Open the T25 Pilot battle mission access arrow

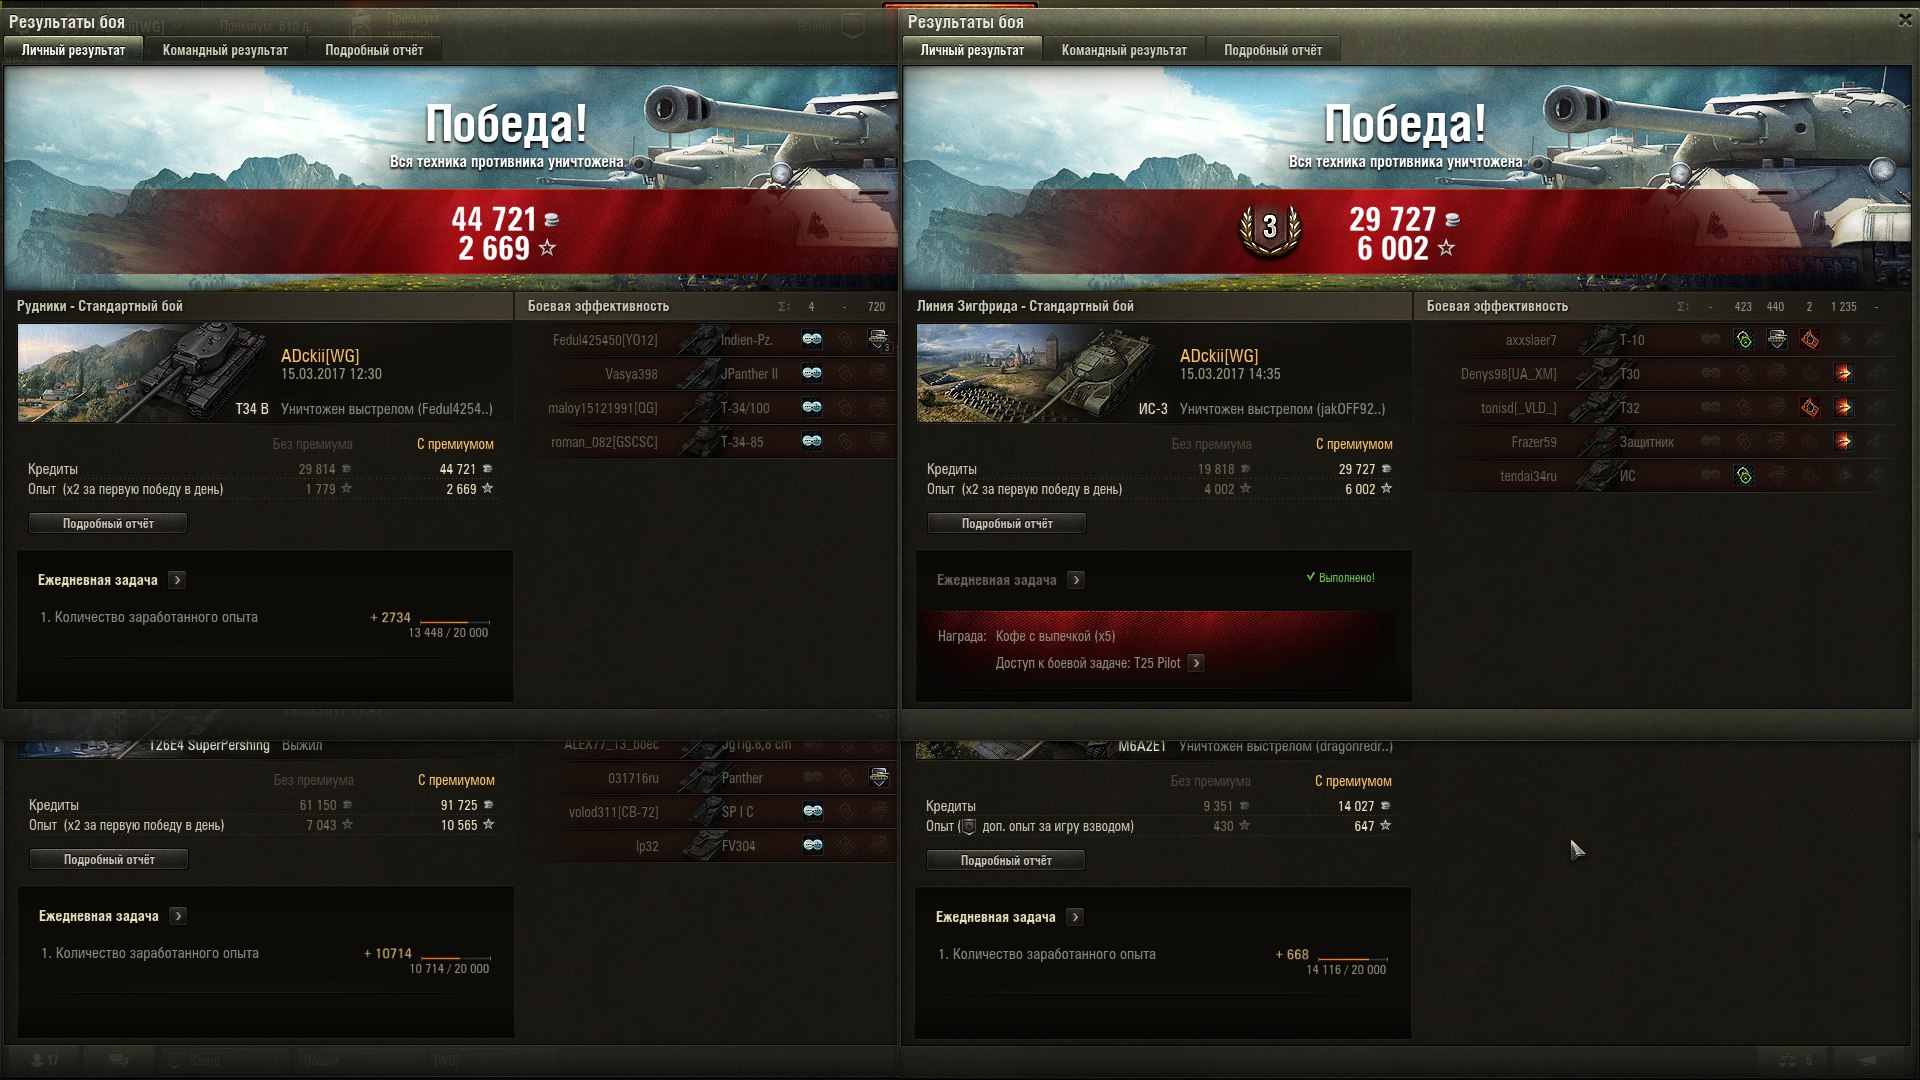(x=1196, y=663)
